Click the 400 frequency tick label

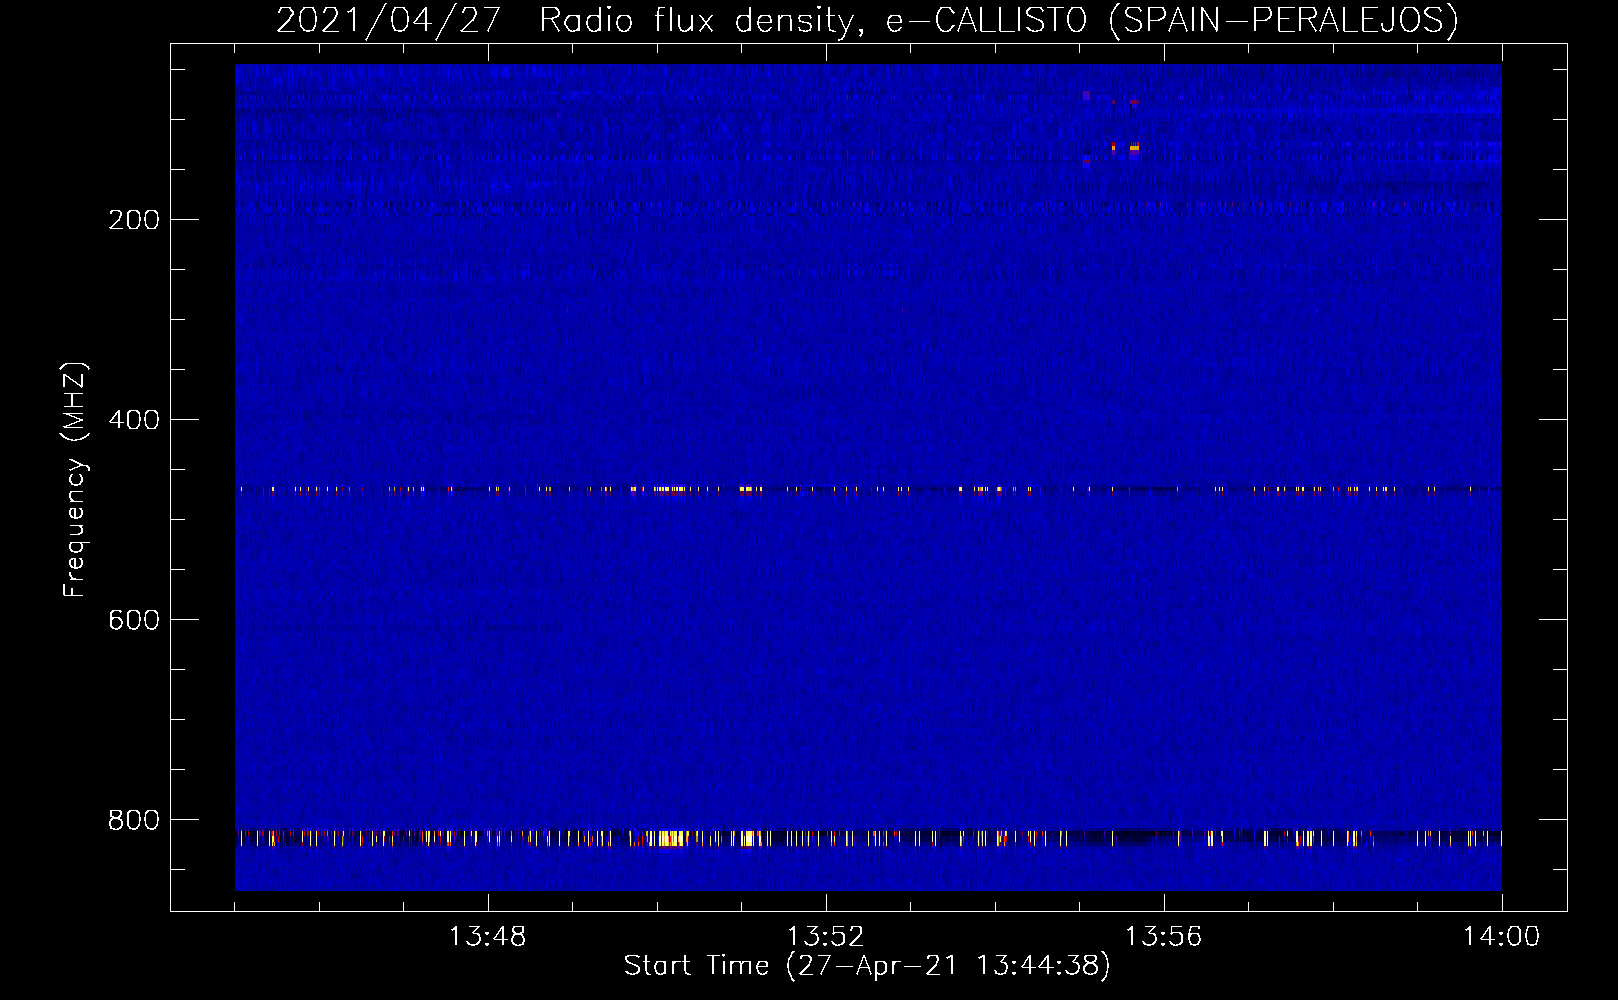coord(134,420)
